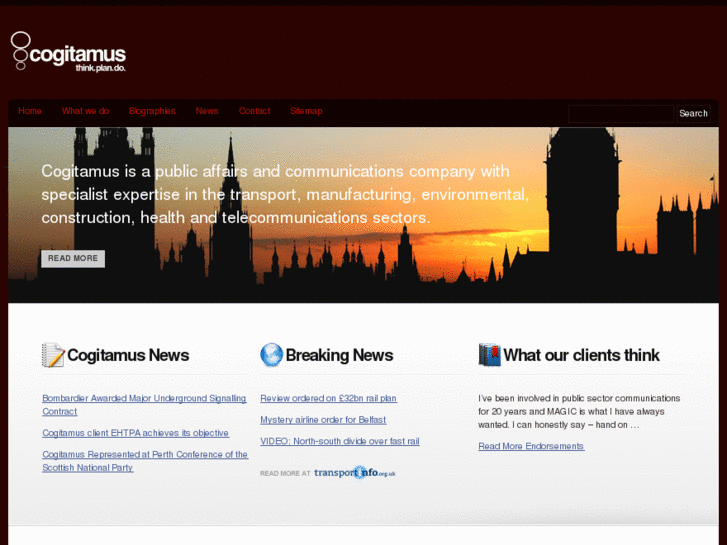Click the books icon beside client testimonials

tap(490, 355)
